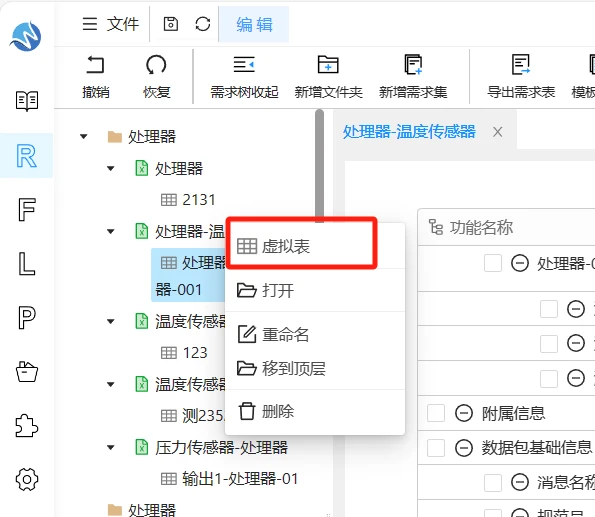This screenshot has height=517, width=595.
Task: Select tree item 2131
Action: click(x=199, y=200)
